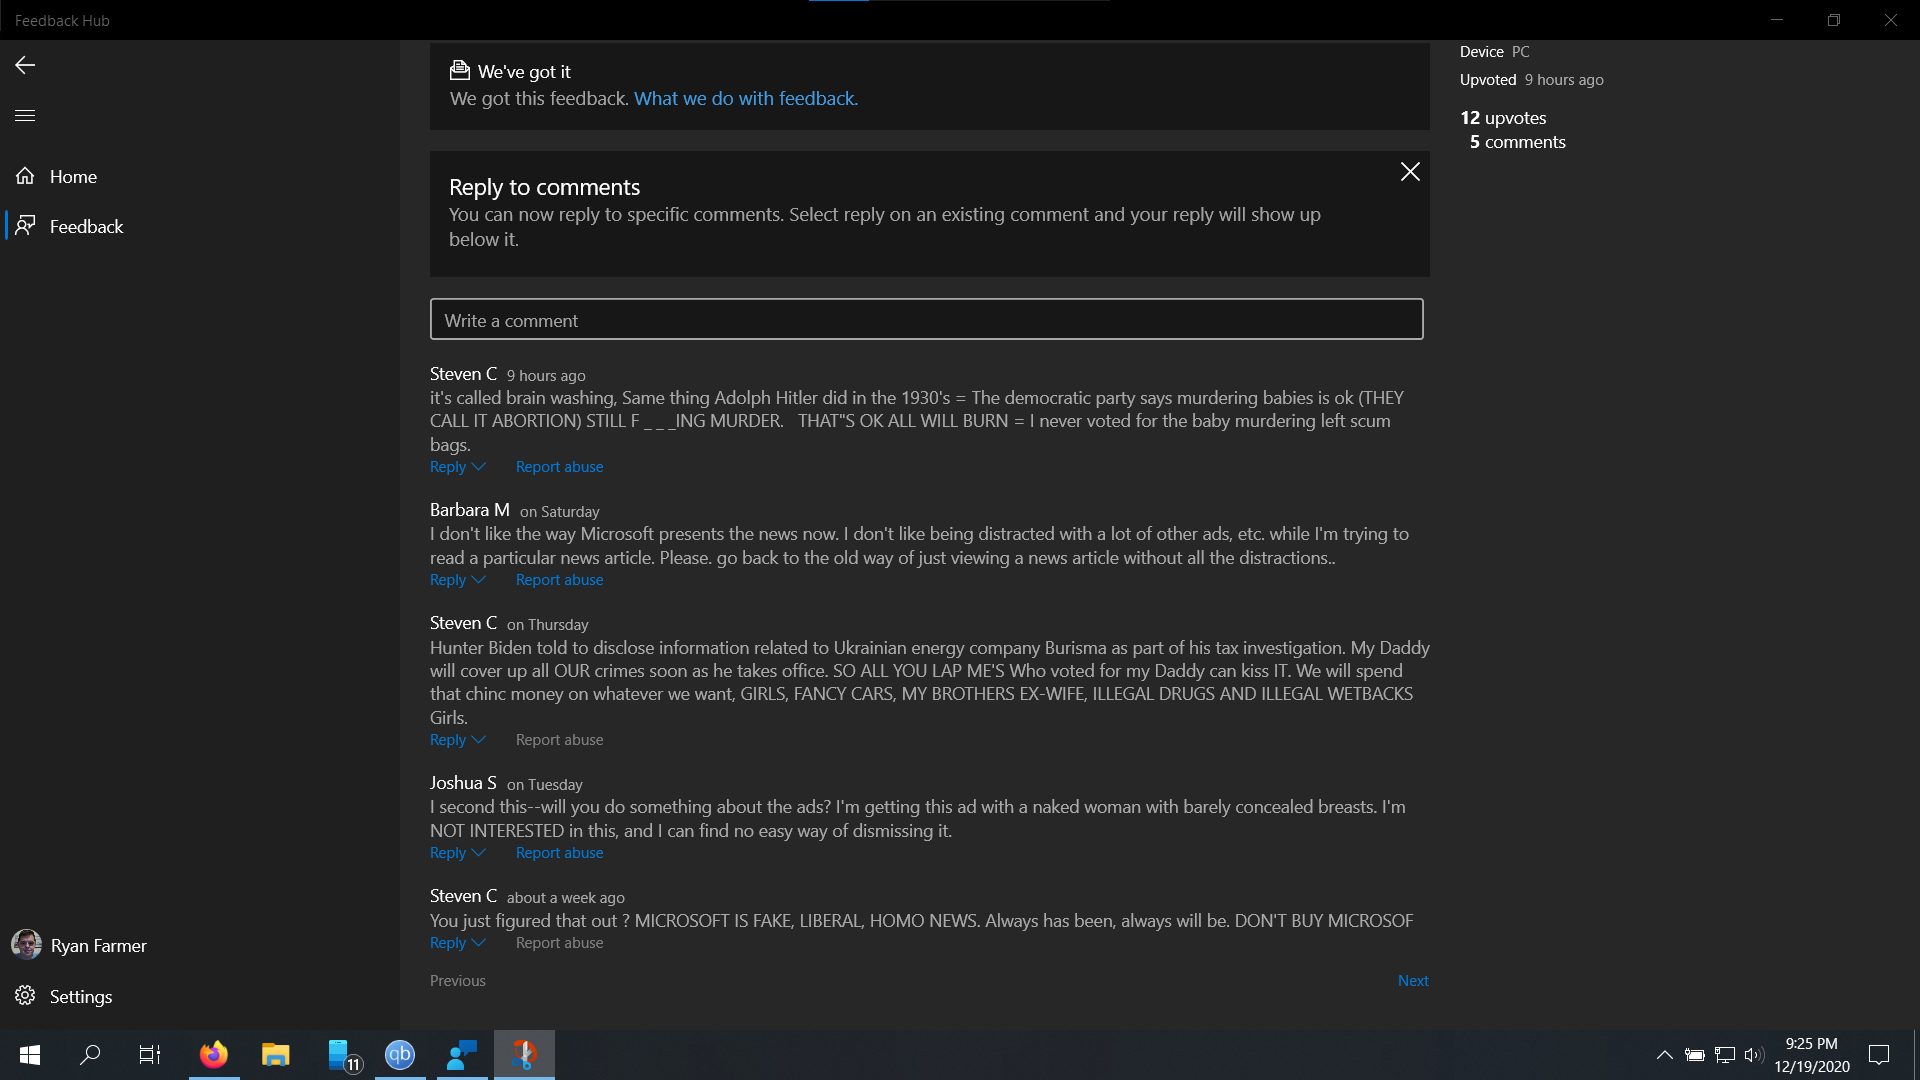Click the Joshua S author name
The image size is (1920, 1080).
pyautogui.click(x=463, y=783)
